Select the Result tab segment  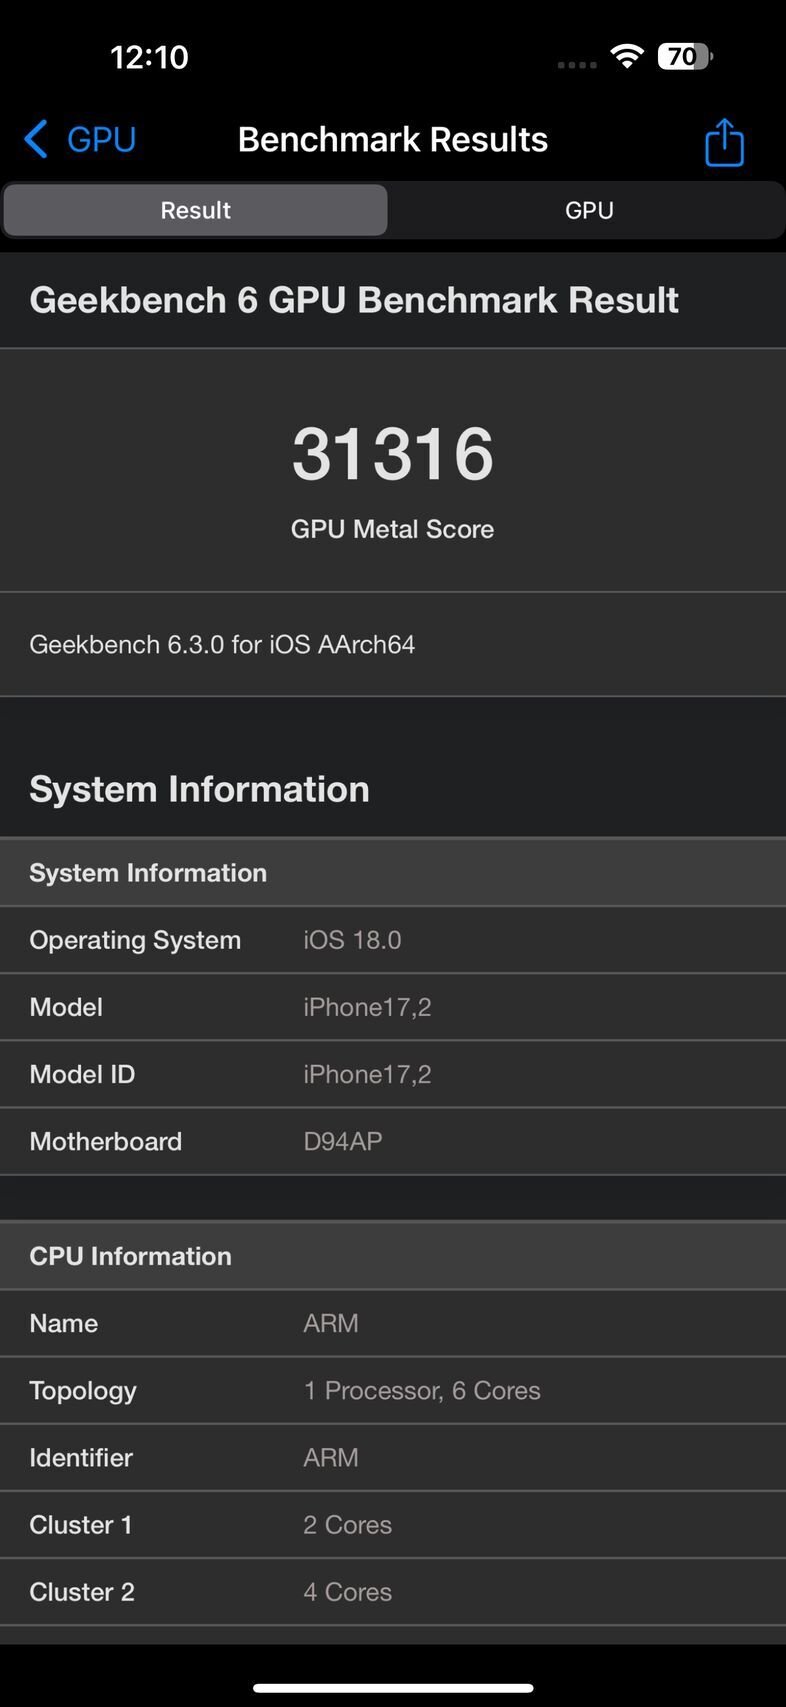pos(195,210)
